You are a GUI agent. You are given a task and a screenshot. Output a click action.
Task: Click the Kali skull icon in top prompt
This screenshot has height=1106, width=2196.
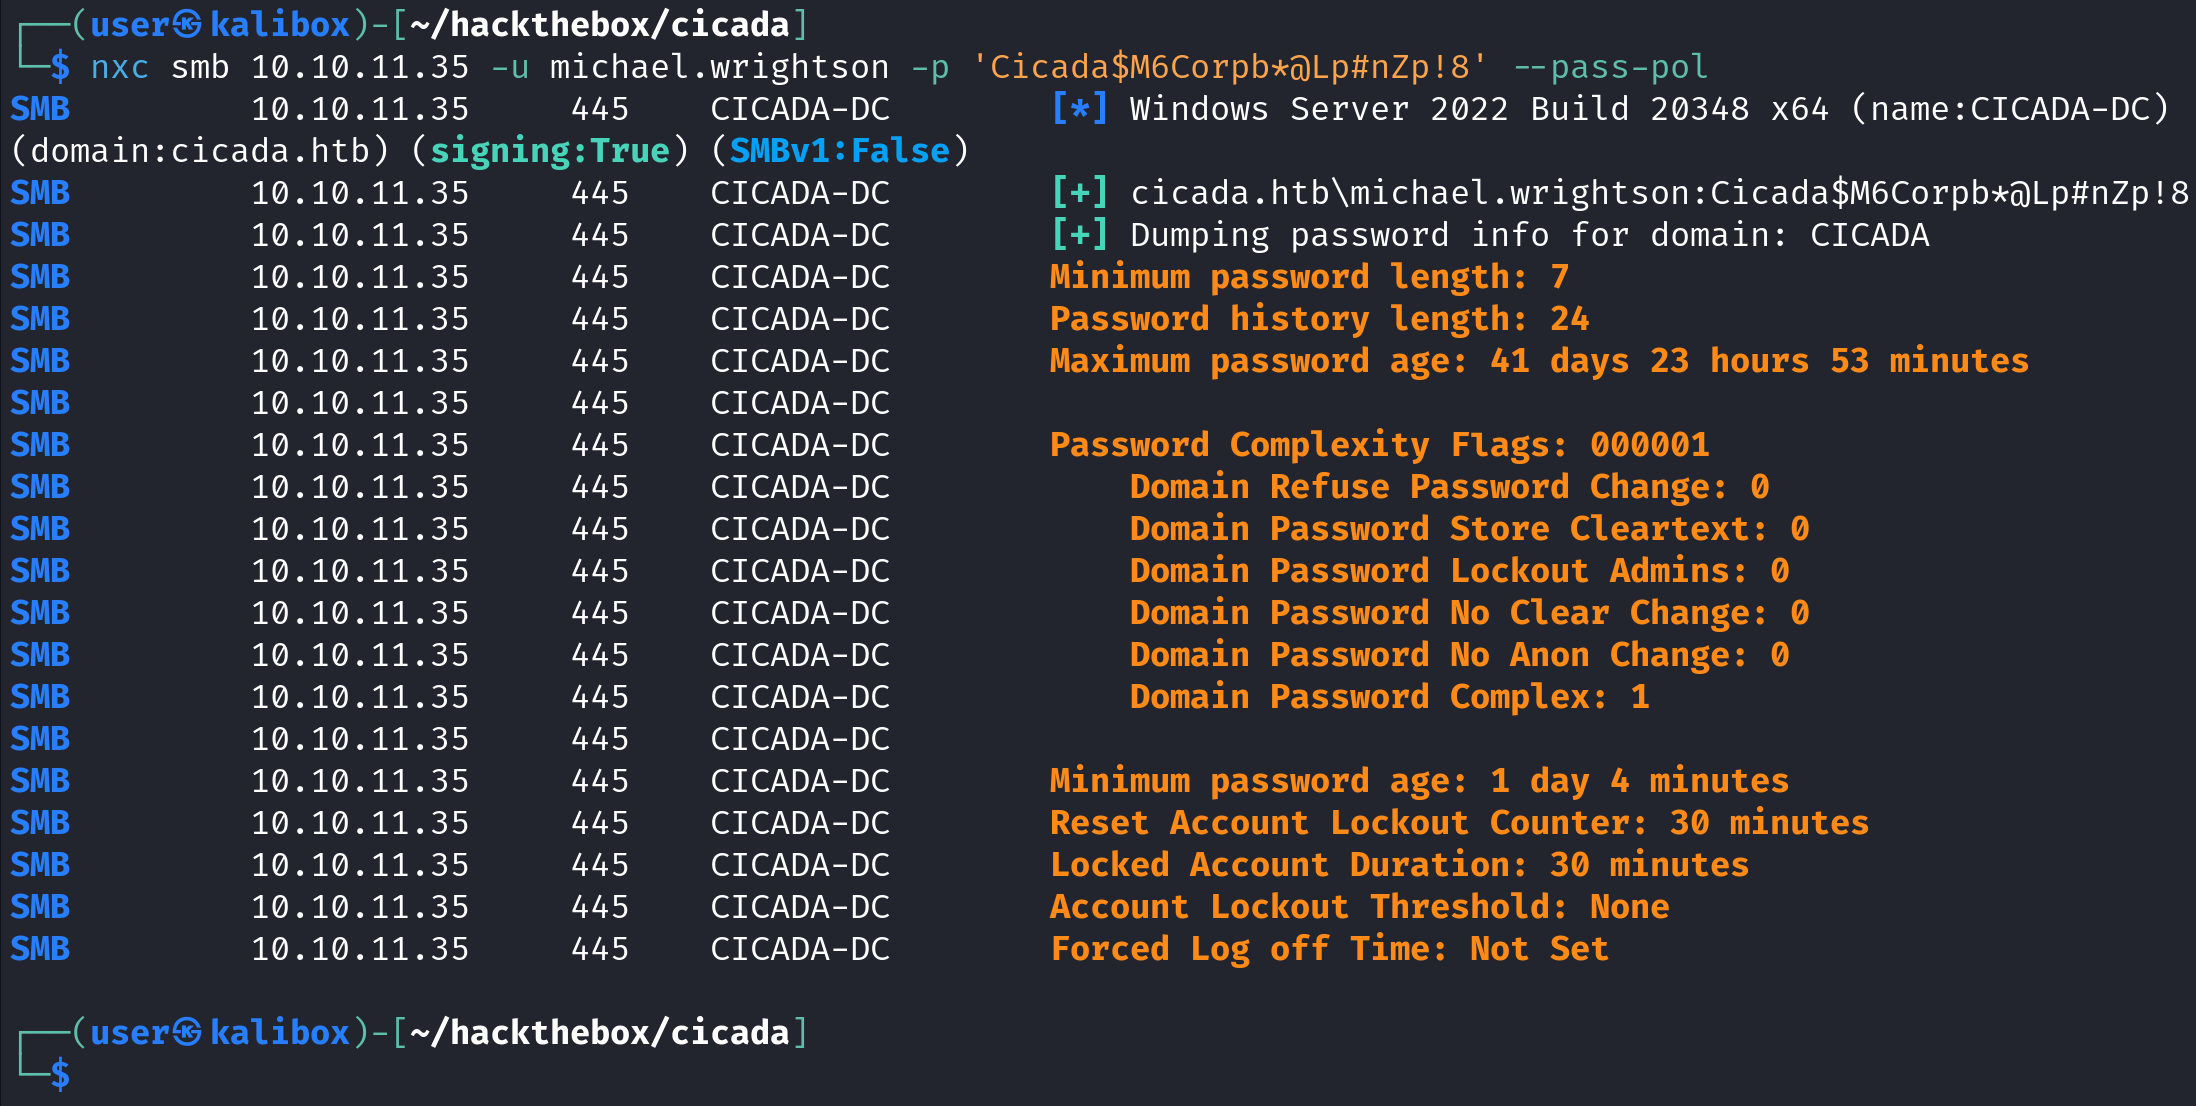(188, 24)
